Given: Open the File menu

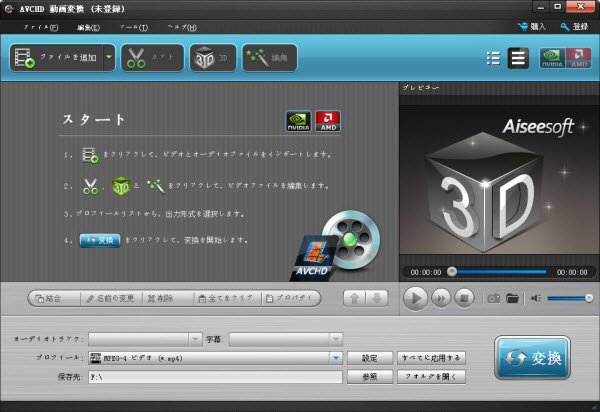Looking at the screenshot, I should [41, 27].
